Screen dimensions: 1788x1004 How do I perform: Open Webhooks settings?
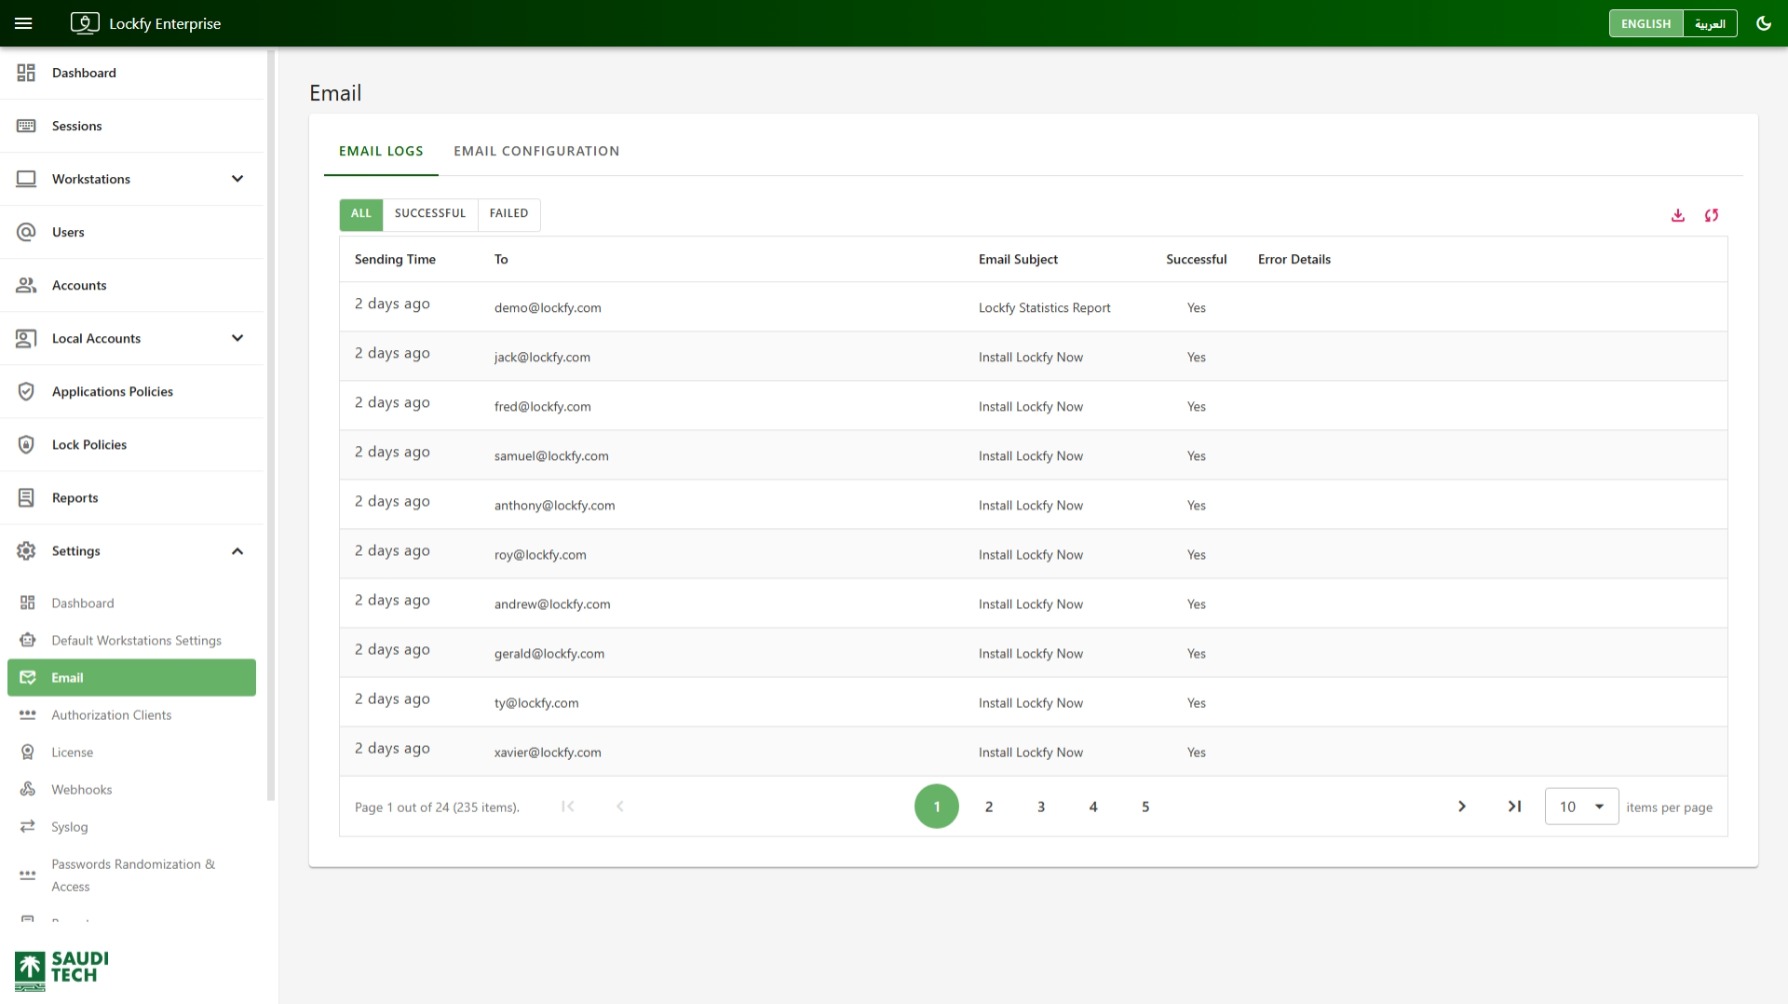[132, 789]
